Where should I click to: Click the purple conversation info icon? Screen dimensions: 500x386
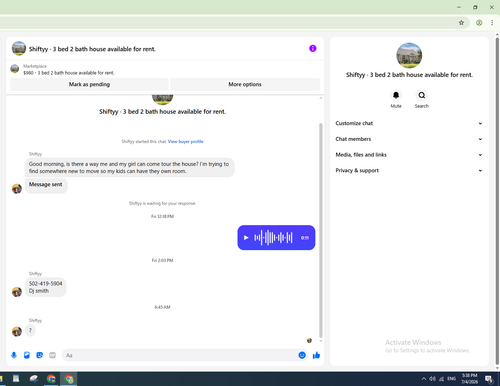pos(313,49)
